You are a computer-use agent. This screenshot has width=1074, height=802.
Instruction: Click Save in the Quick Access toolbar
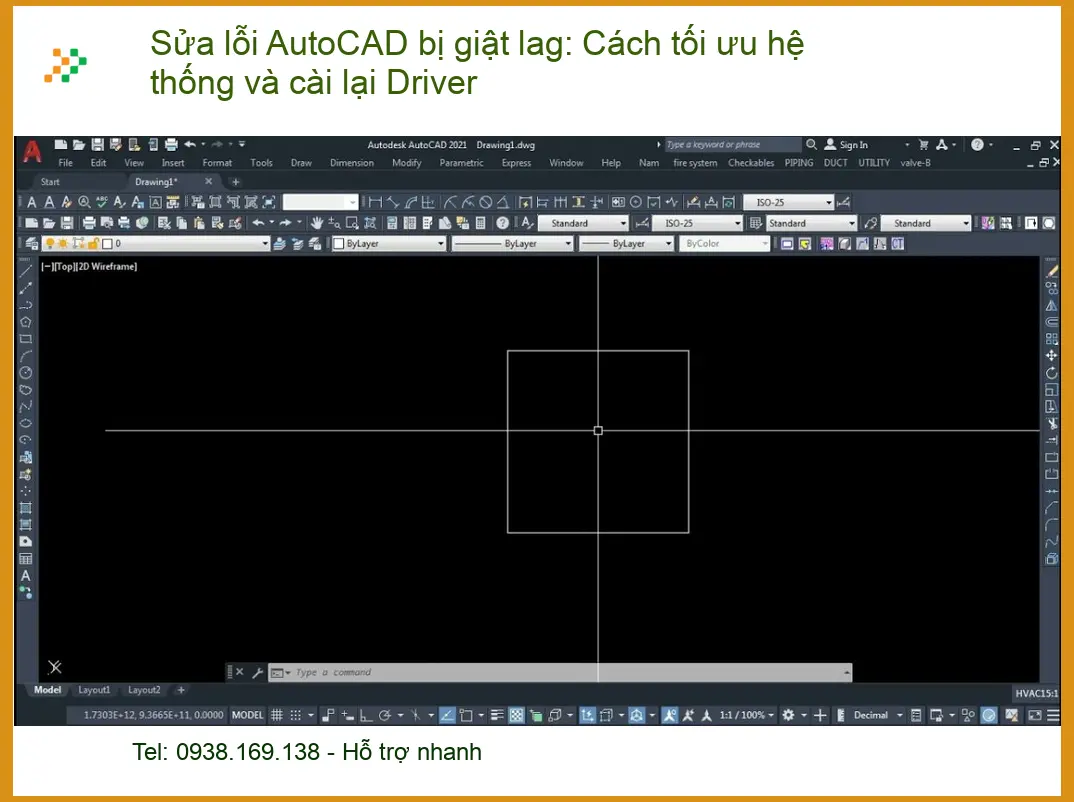pyautogui.click(x=97, y=145)
